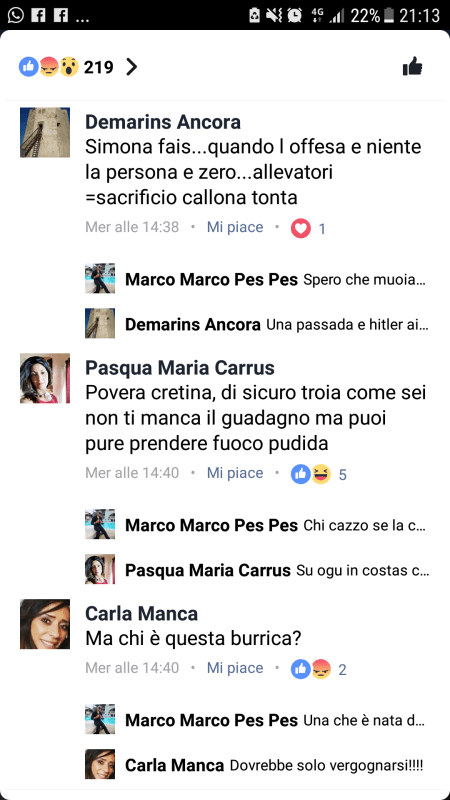Open Demarins Ancora's tower profile picture
This screenshot has width=450, height=800.
tap(45, 132)
